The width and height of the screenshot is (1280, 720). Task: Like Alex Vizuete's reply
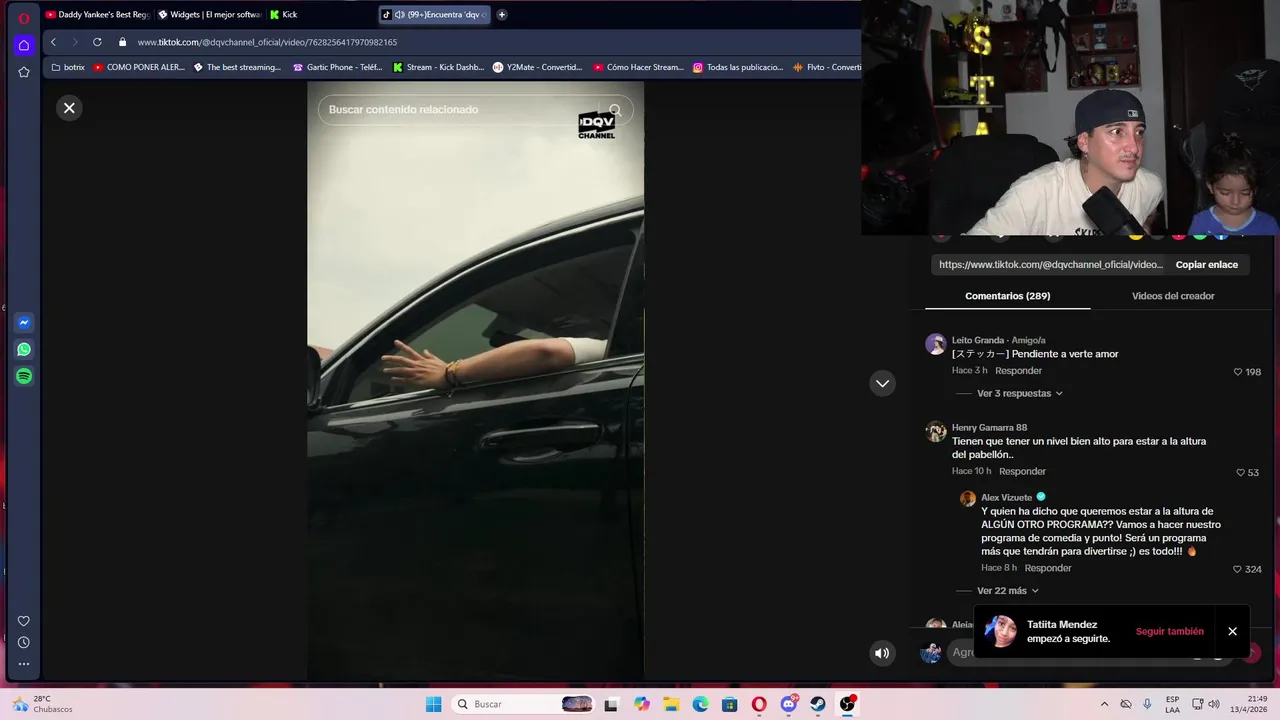1237,569
